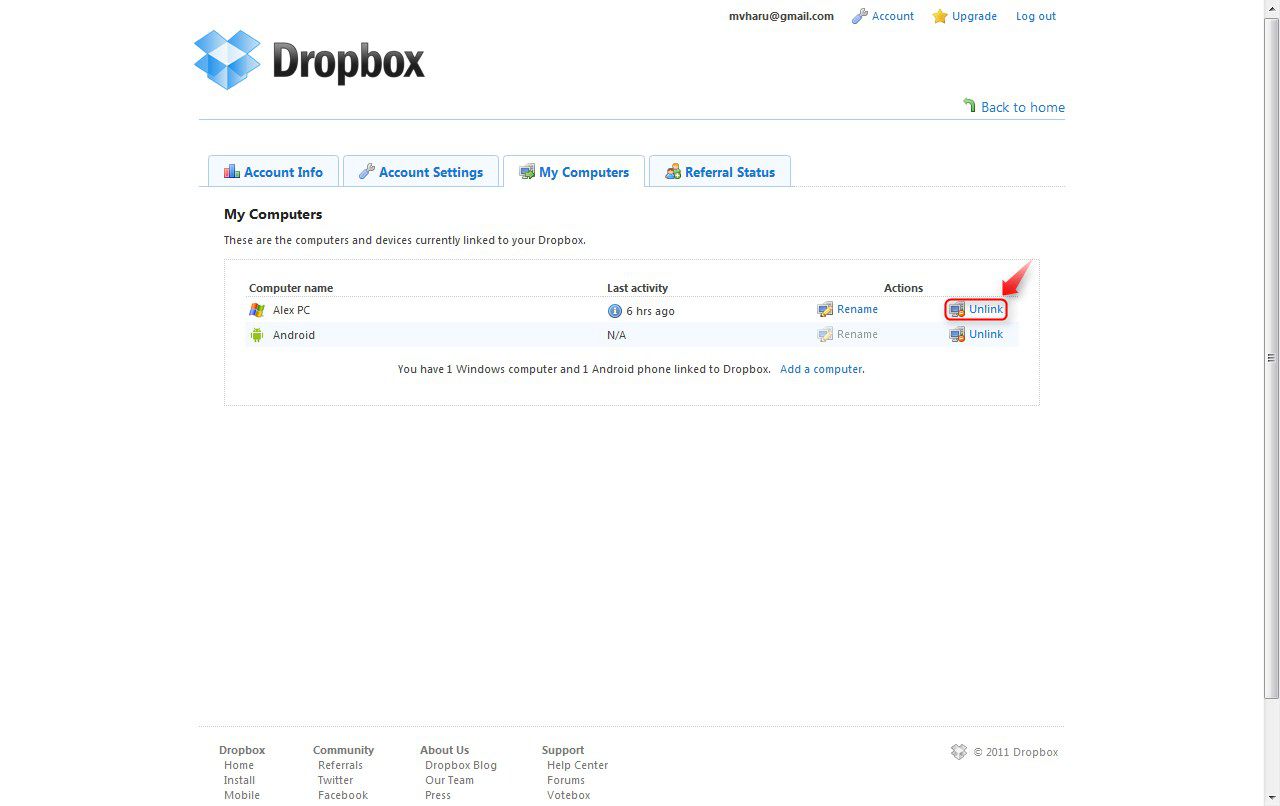Click the rename icon in the Android row
Screen dimensions: 1280x806
[x=825, y=335]
